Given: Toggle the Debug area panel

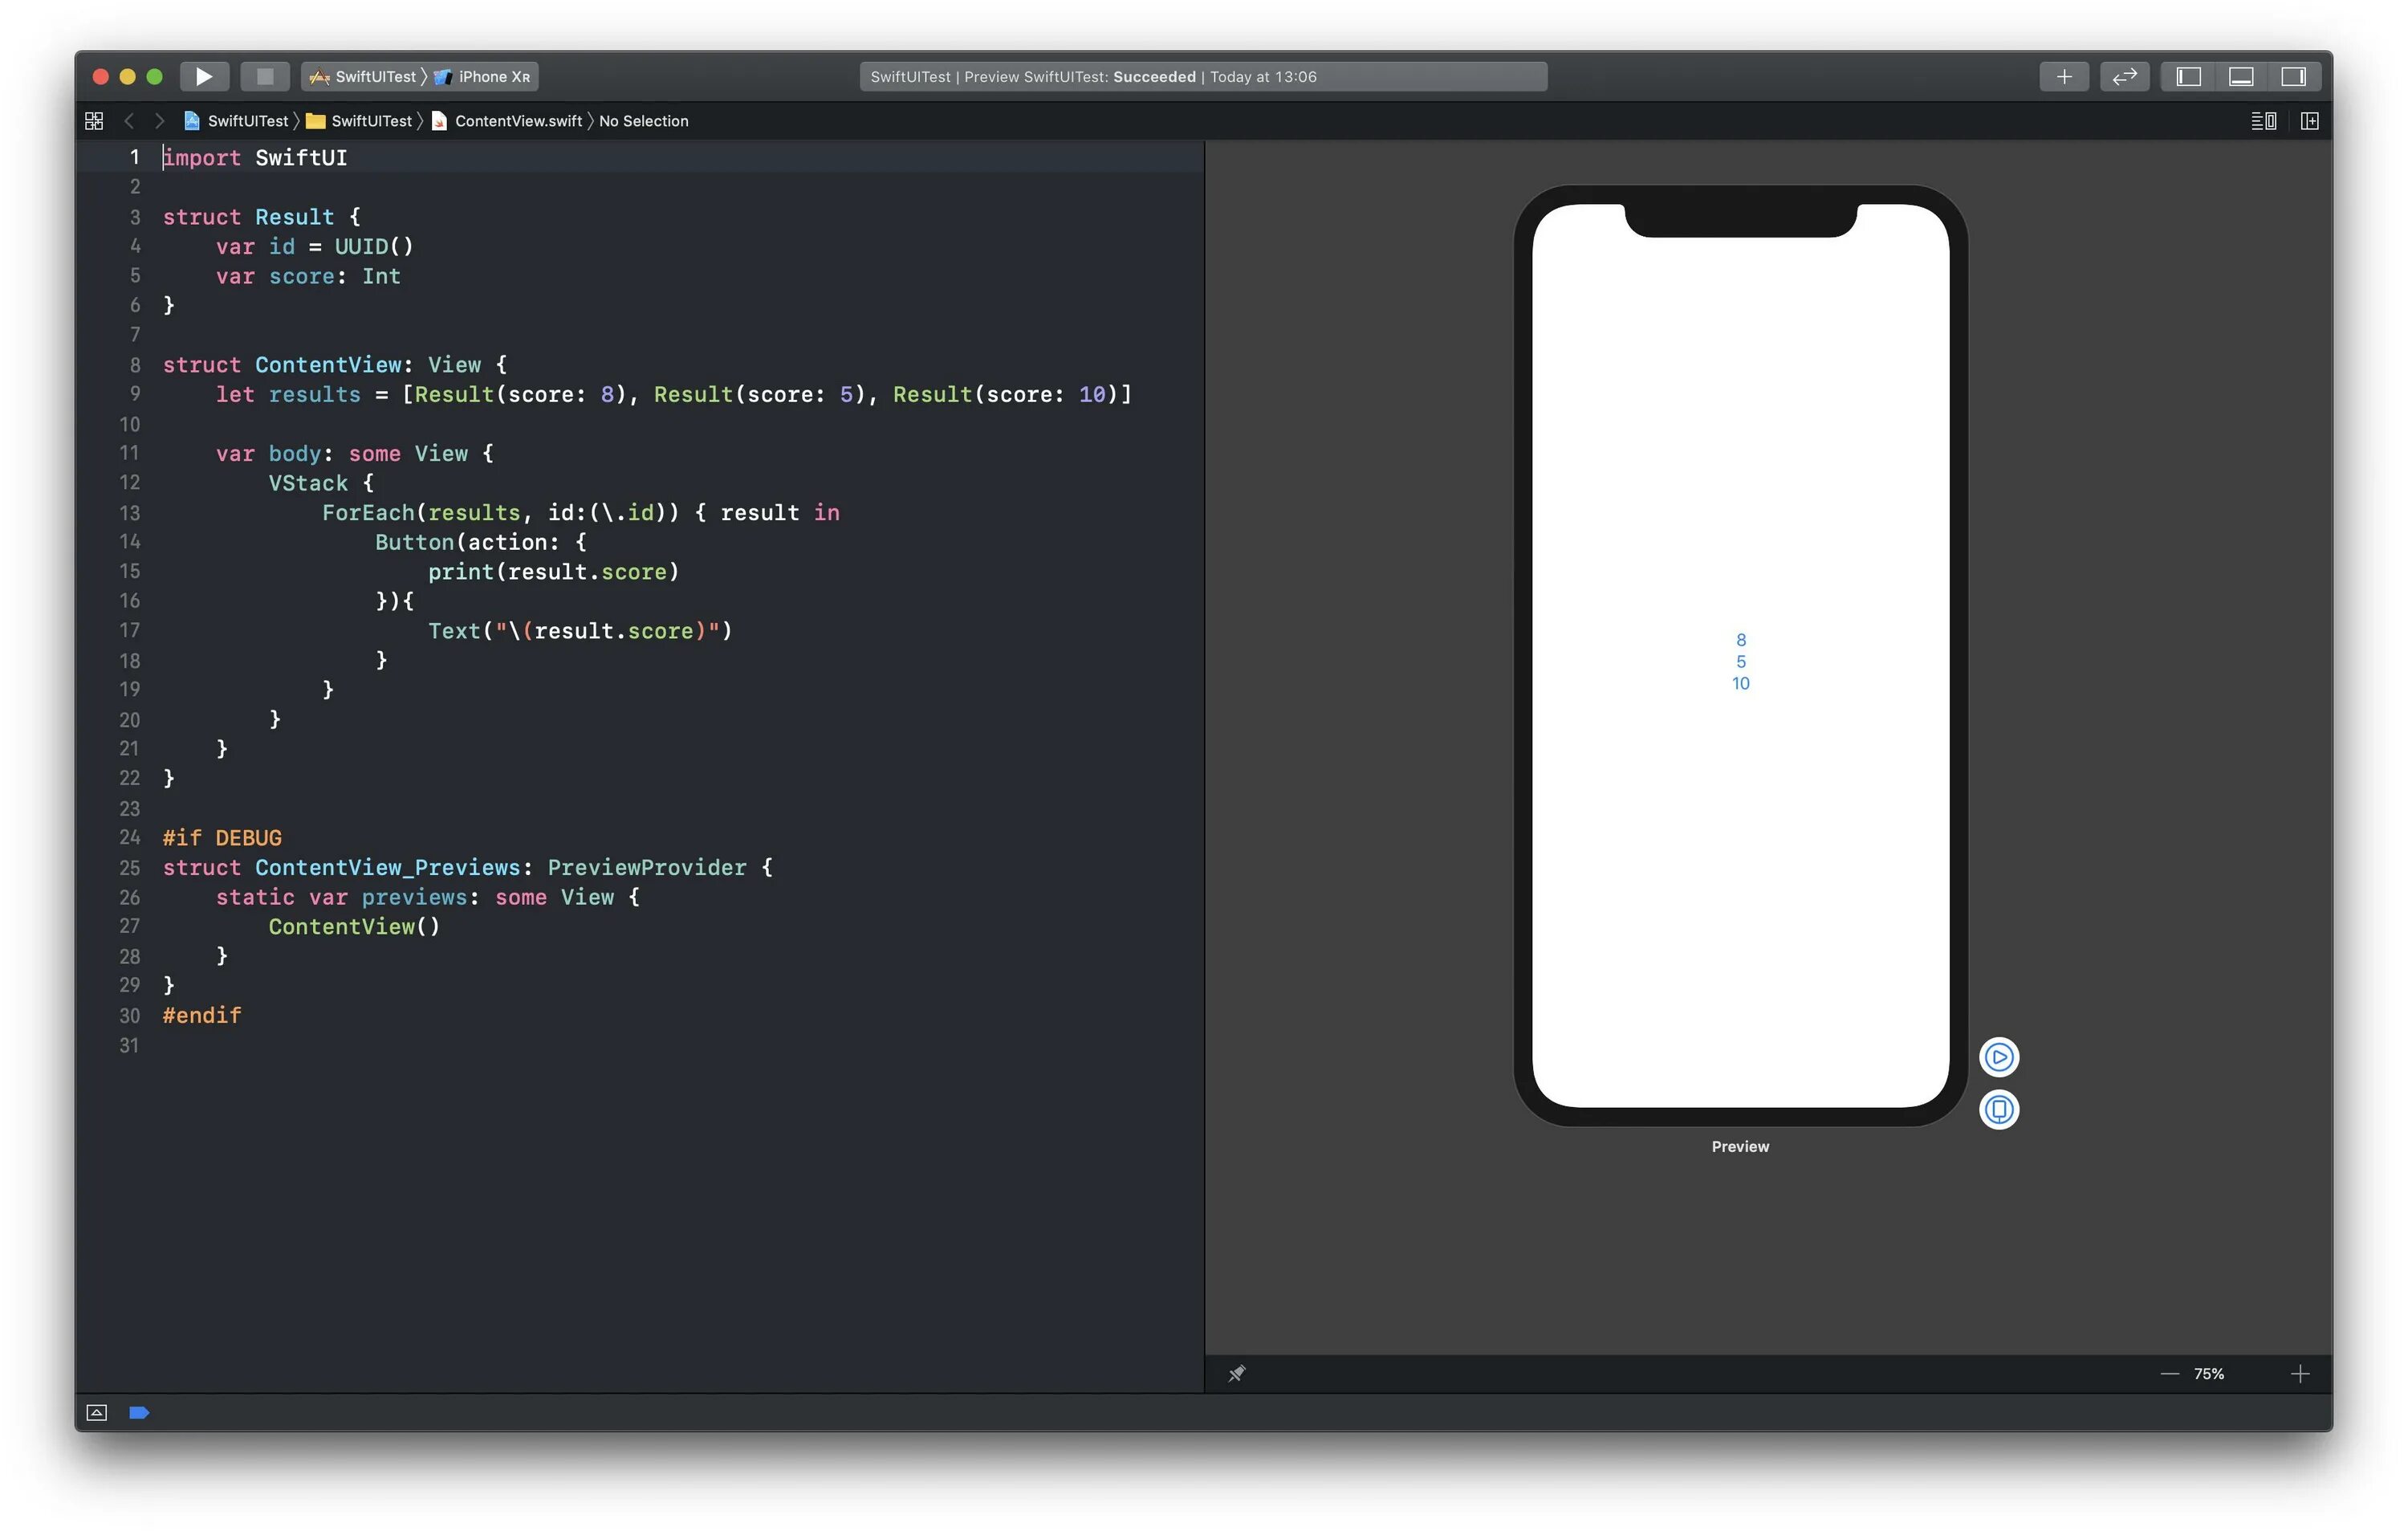Looking at the screenshot, I should click(x=2241, y=76).
